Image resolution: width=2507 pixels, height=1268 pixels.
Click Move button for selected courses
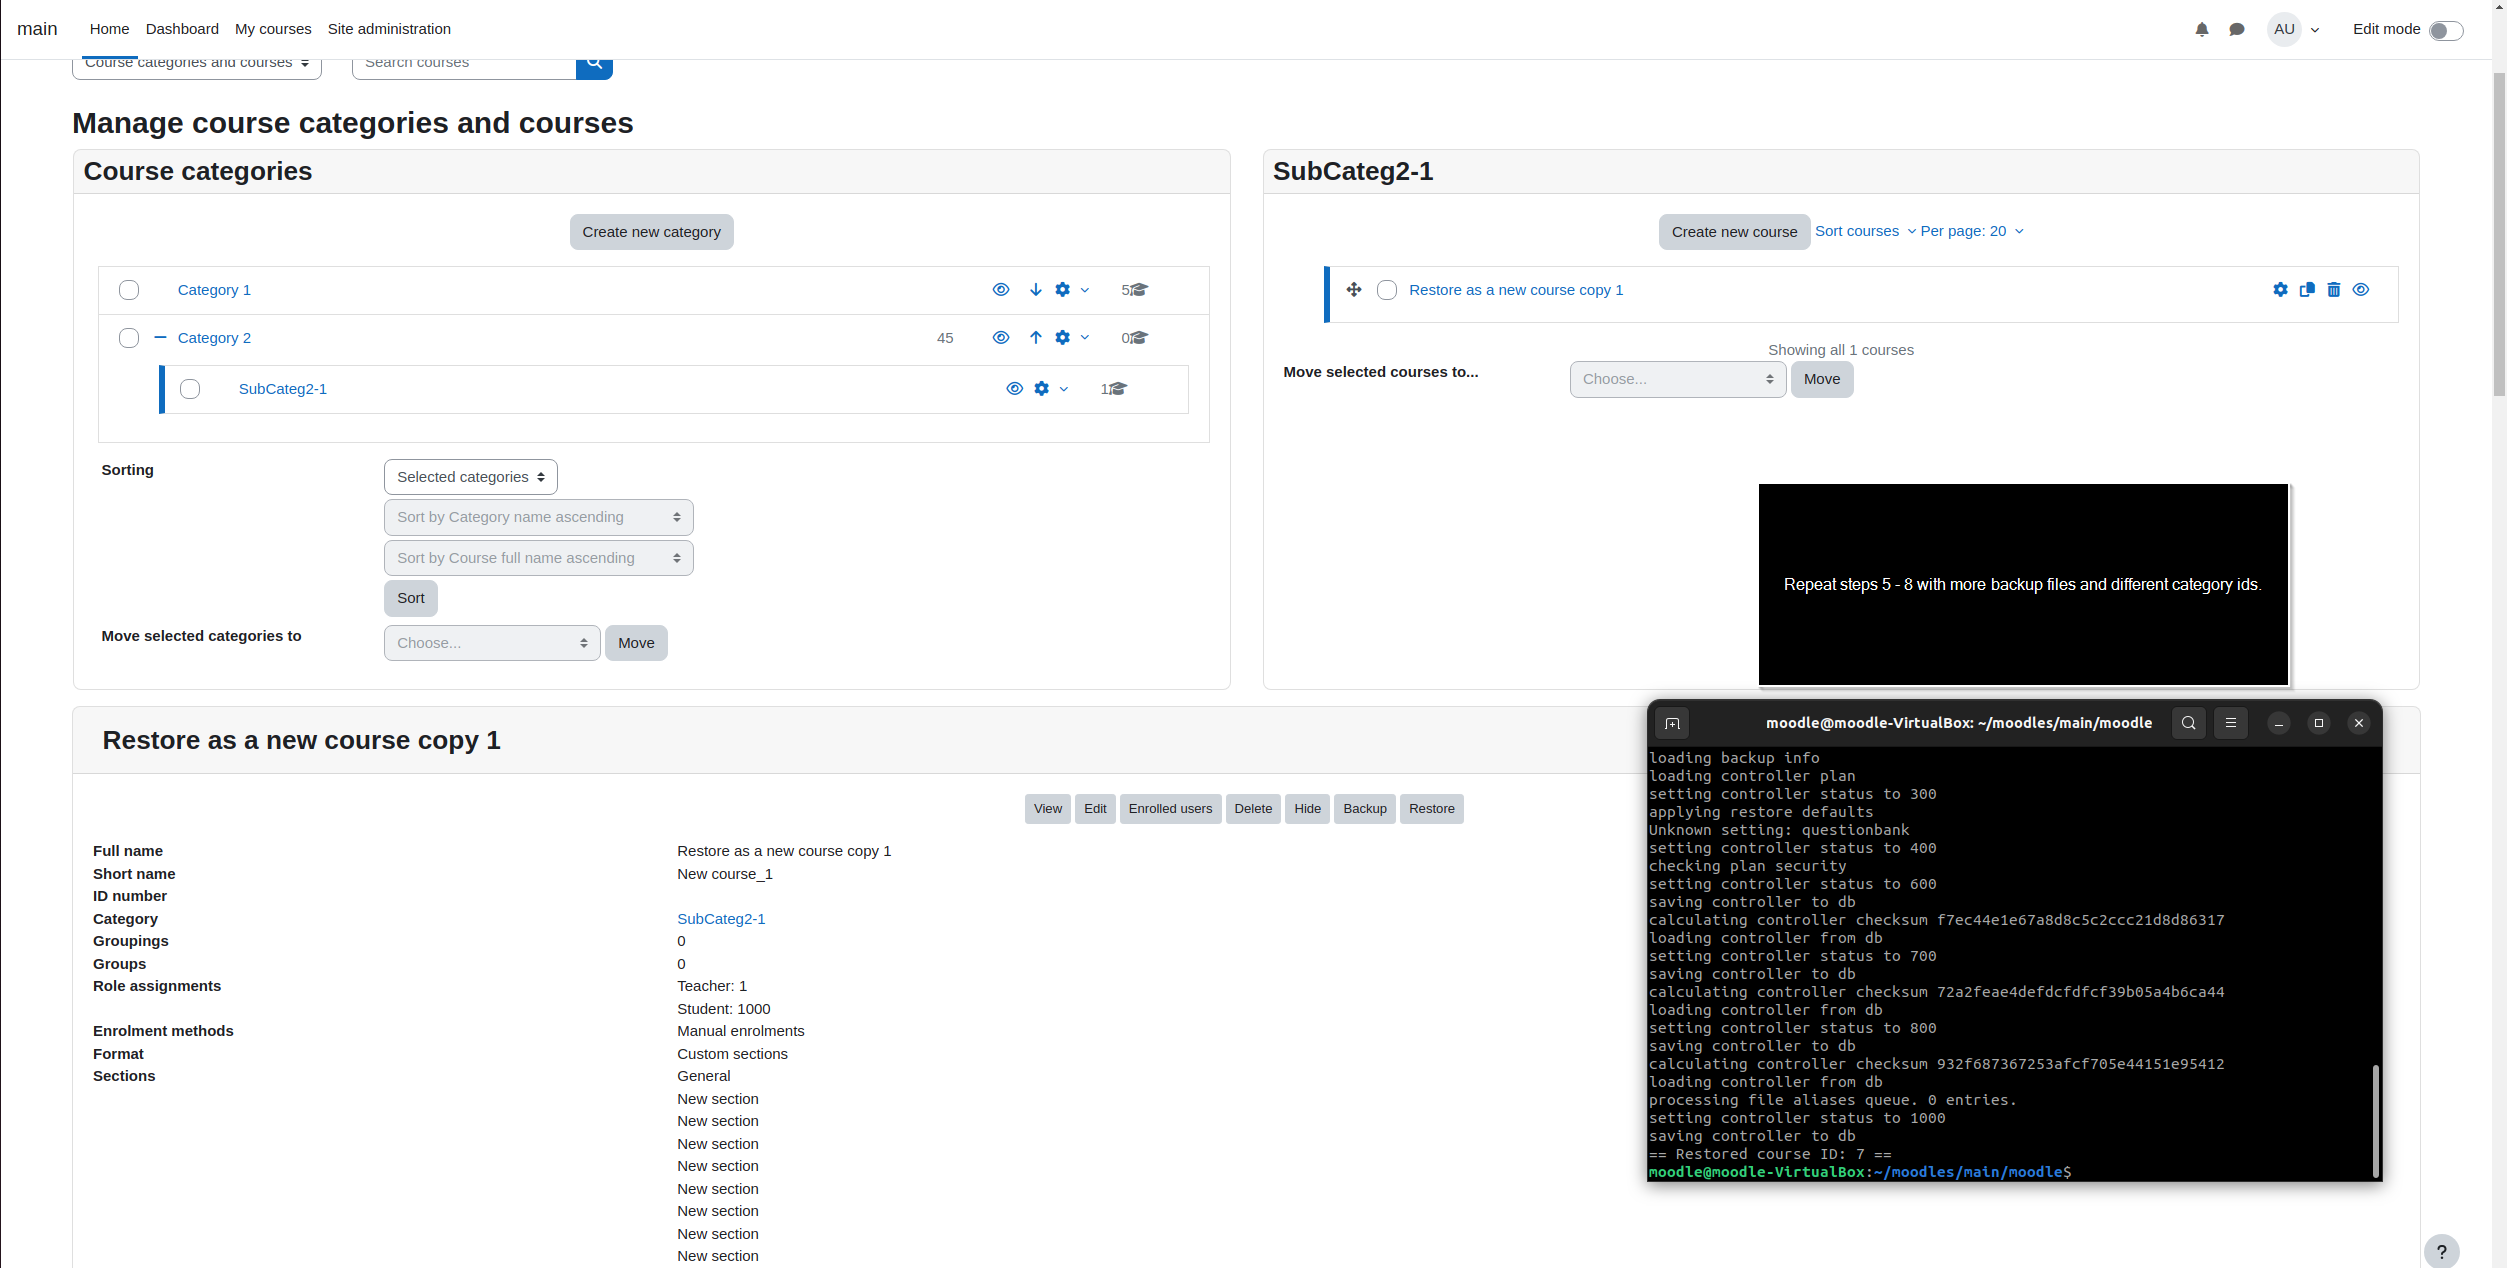[1822, 379]
